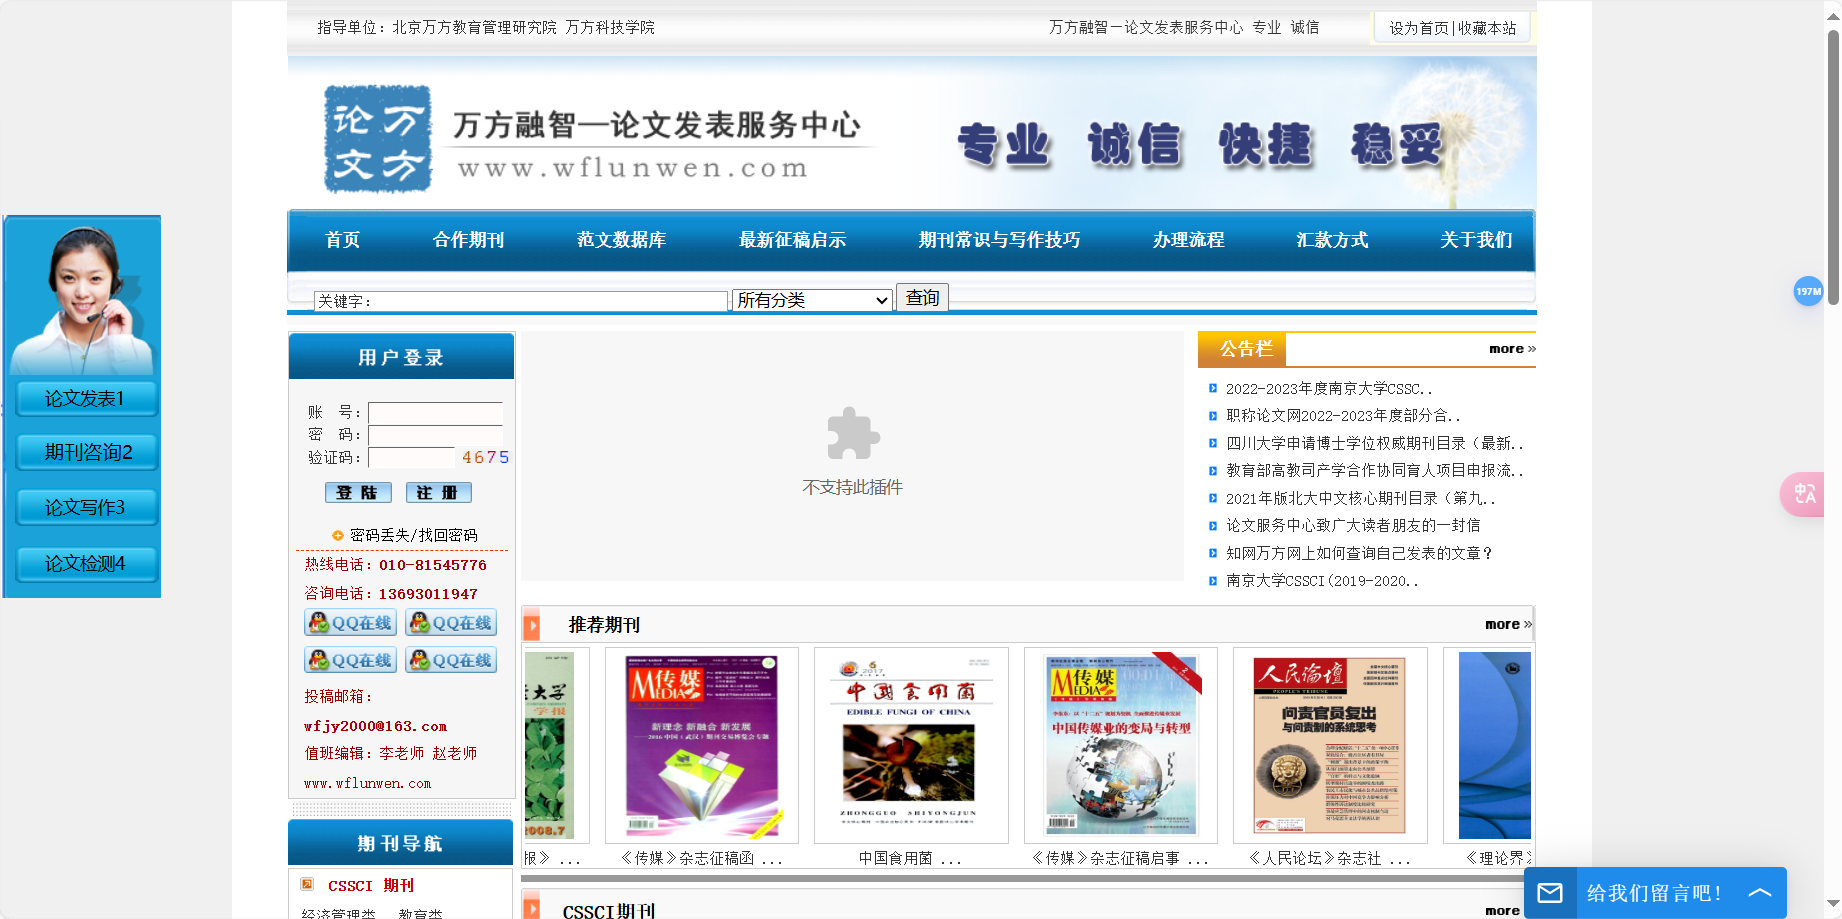Open the 所有分类 category dropdown
Viewport: 1842px width, 919px height.
[x=811, y=299]
